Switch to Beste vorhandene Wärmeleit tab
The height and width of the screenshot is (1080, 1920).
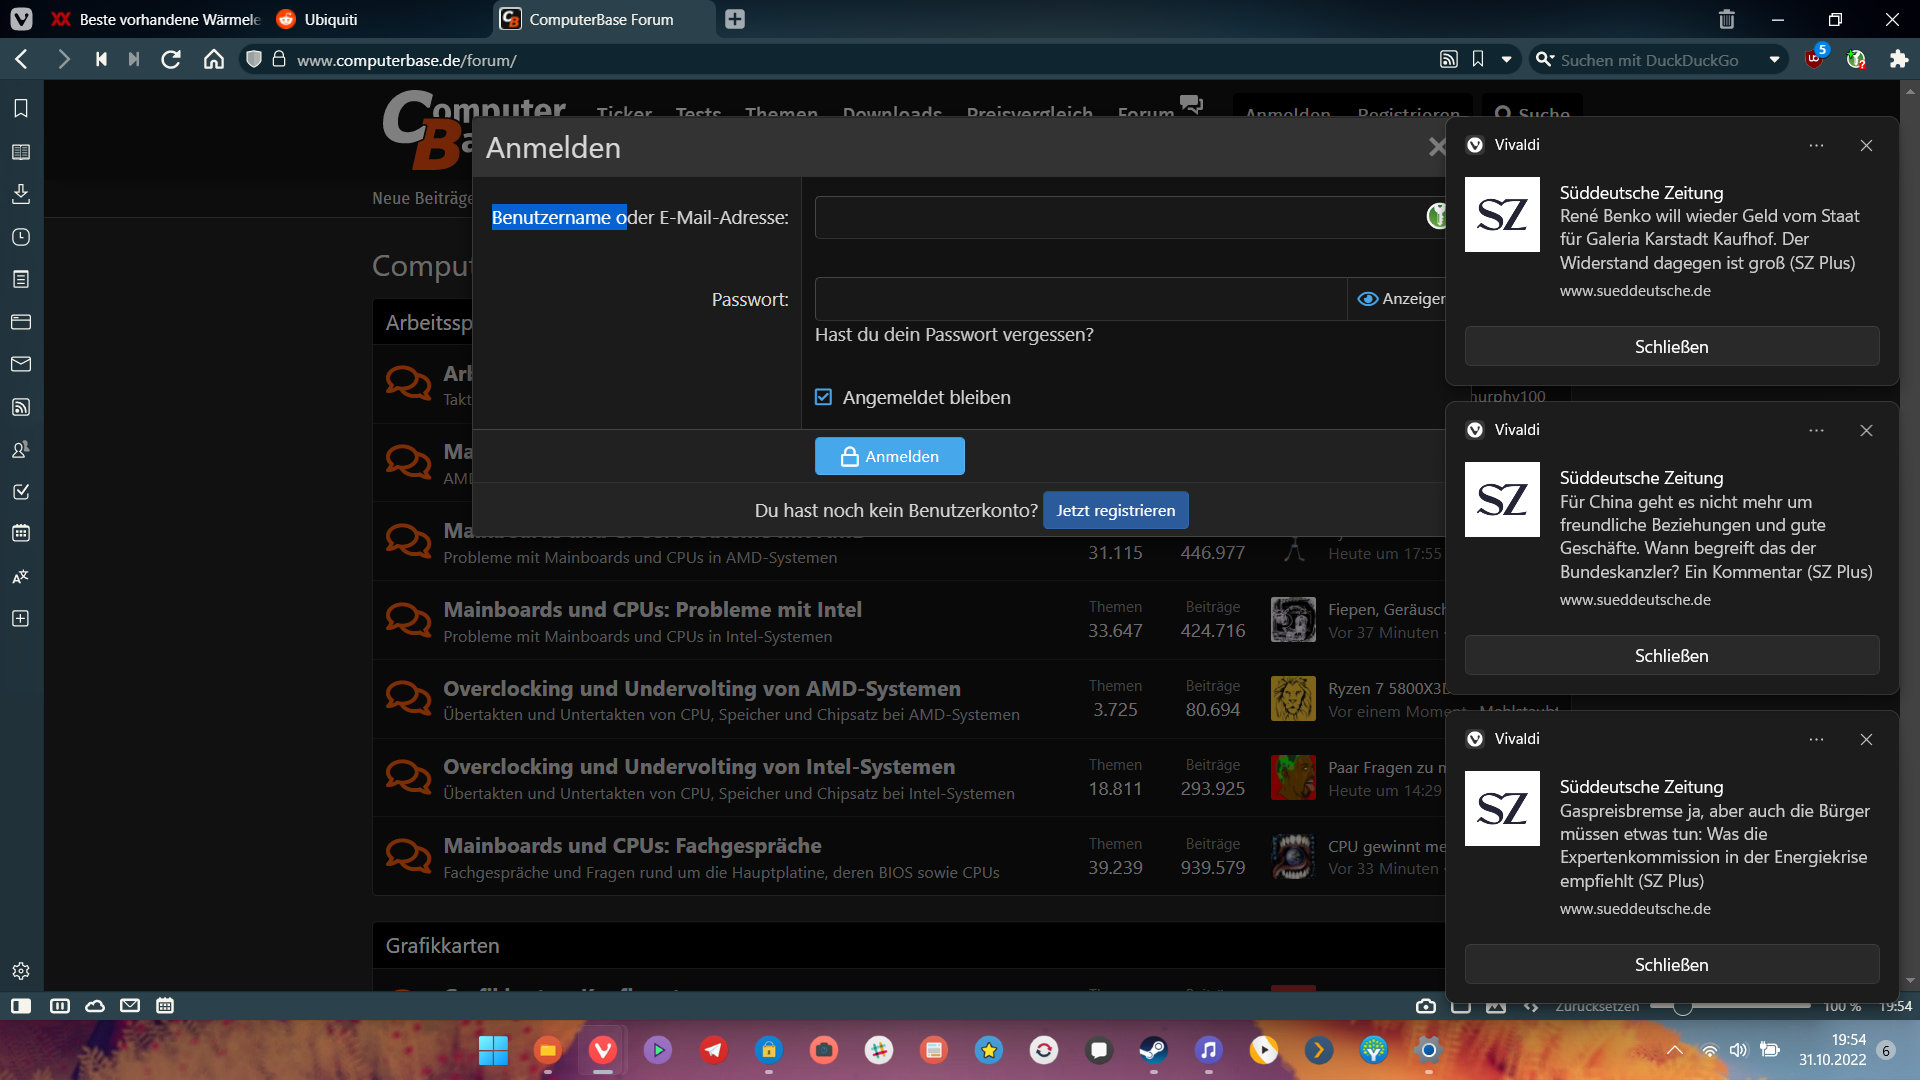(x=160, y=19)
